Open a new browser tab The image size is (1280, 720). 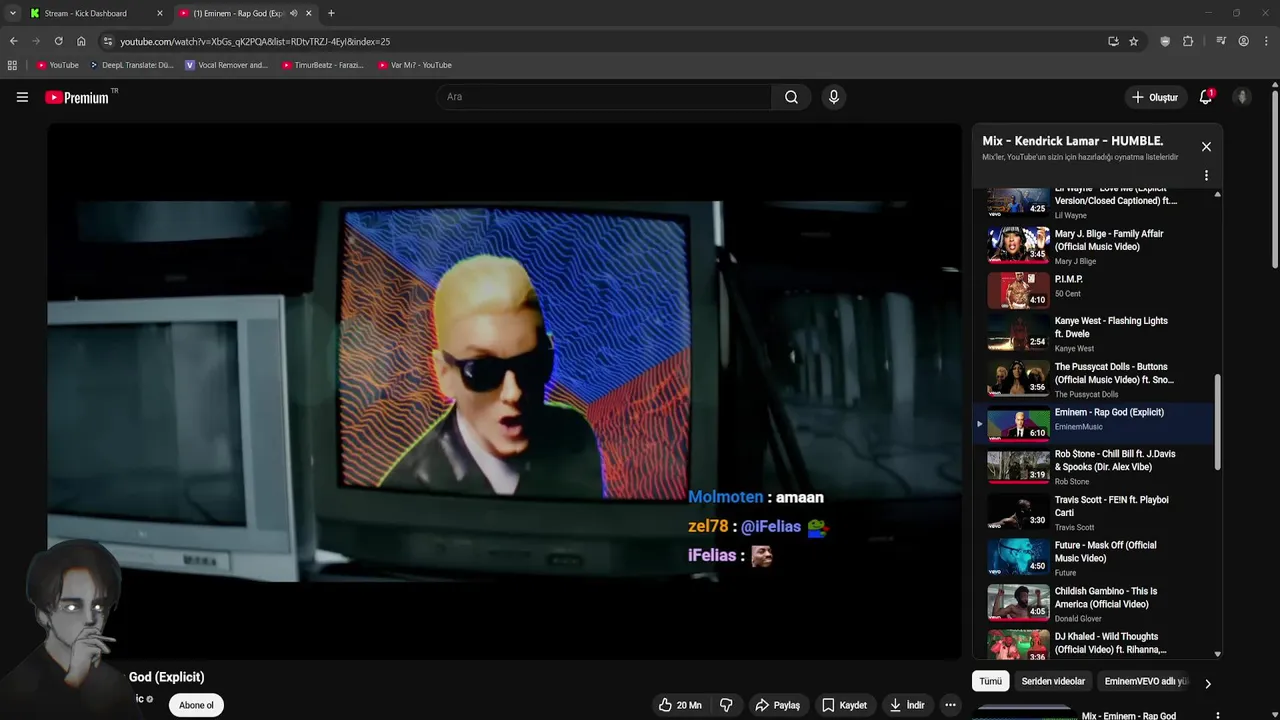(331, 13)
